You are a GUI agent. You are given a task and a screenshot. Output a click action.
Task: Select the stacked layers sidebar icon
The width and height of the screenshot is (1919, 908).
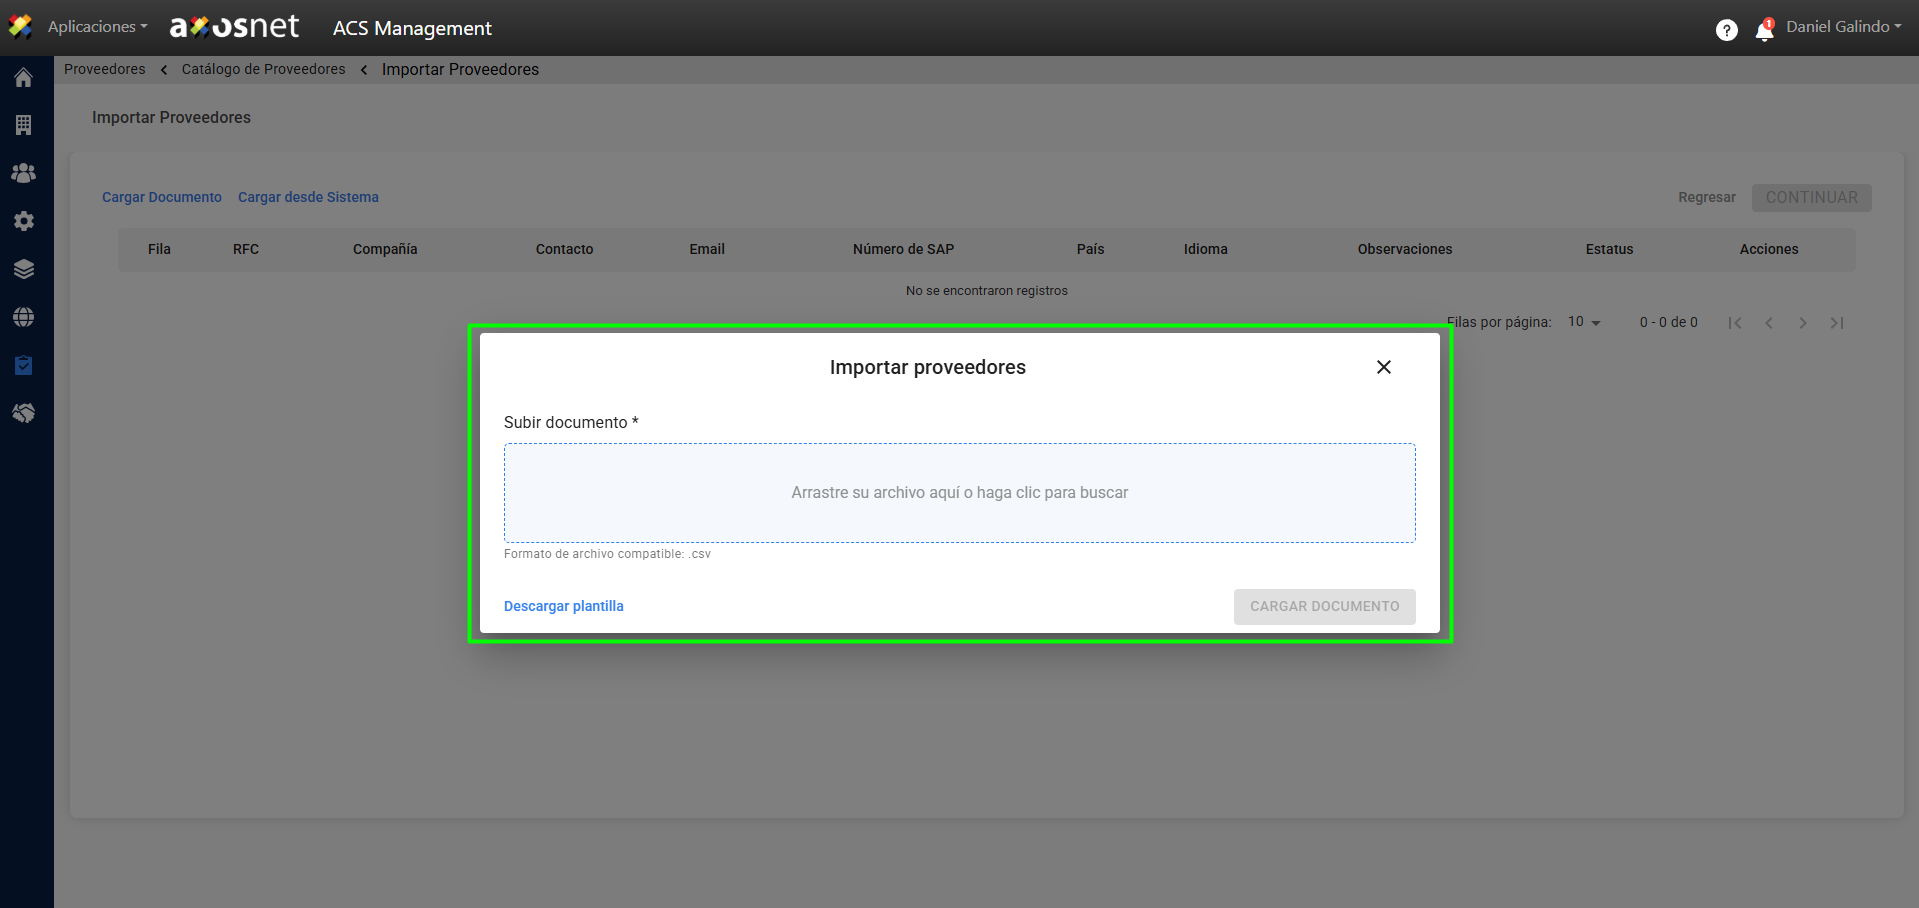[24, 269]
